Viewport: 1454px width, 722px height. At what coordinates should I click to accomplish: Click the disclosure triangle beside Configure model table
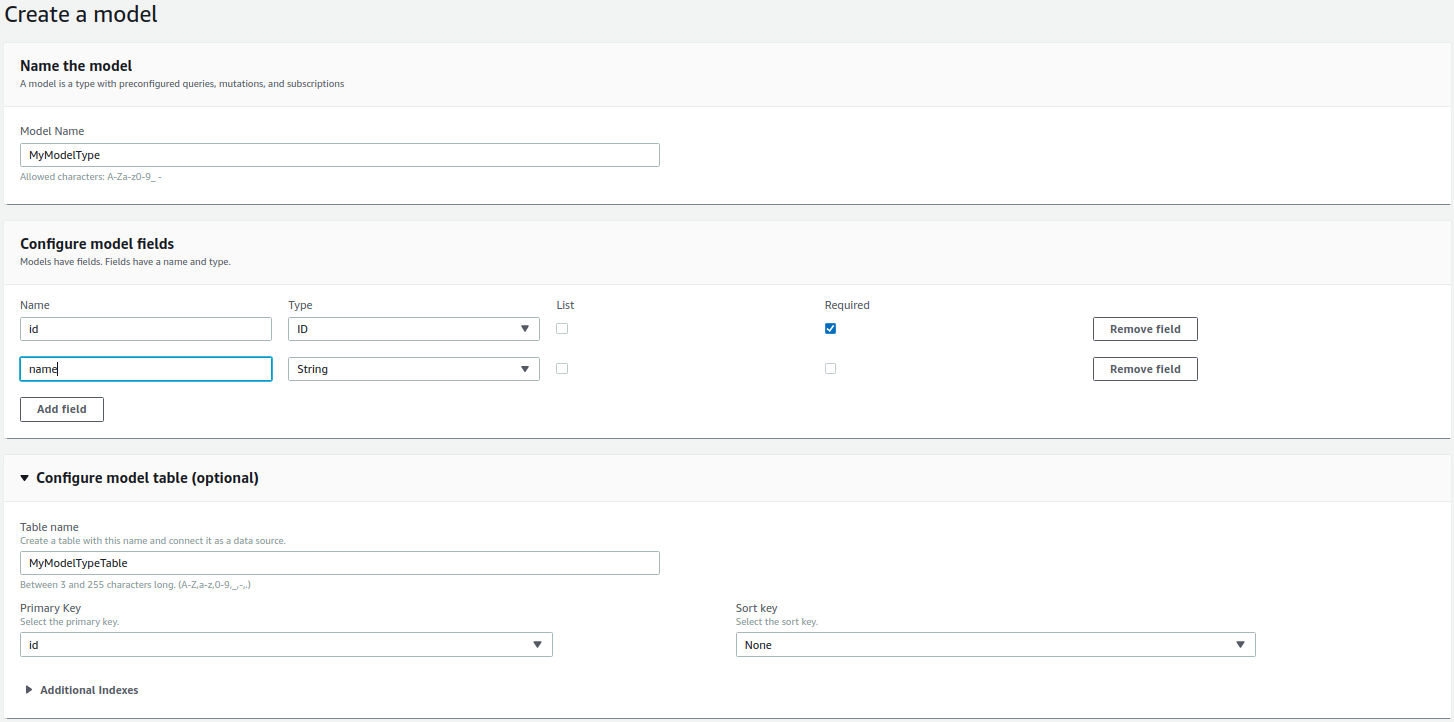click(x=24, y=478)
